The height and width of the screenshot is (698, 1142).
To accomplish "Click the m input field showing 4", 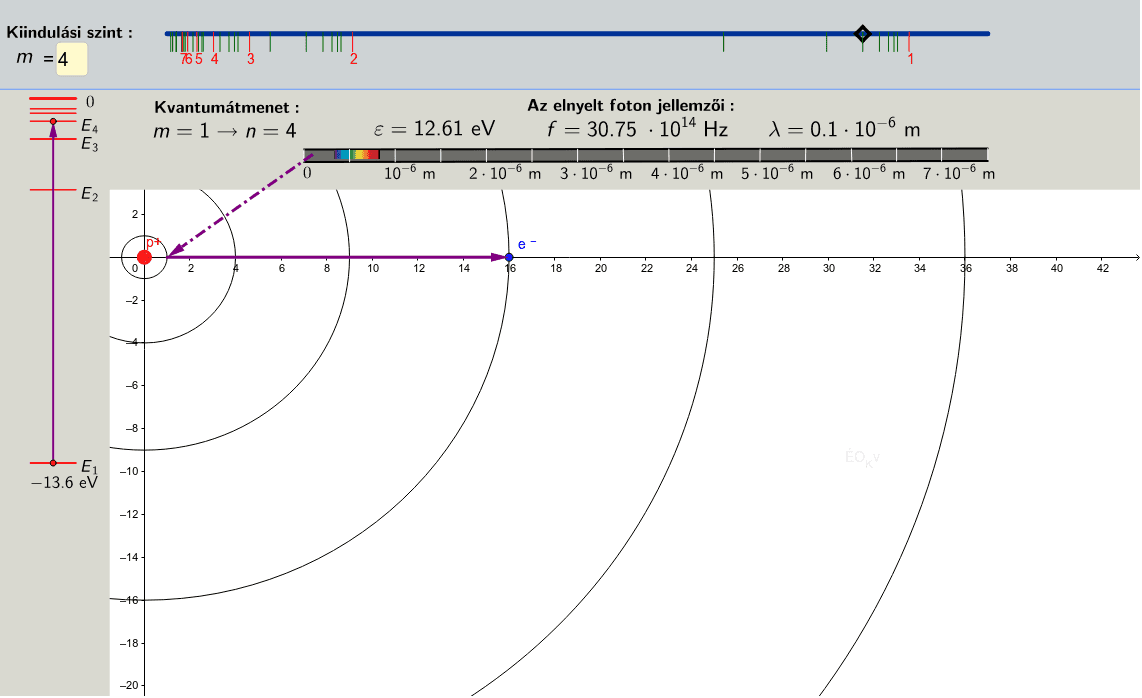I will pos(72,59).
